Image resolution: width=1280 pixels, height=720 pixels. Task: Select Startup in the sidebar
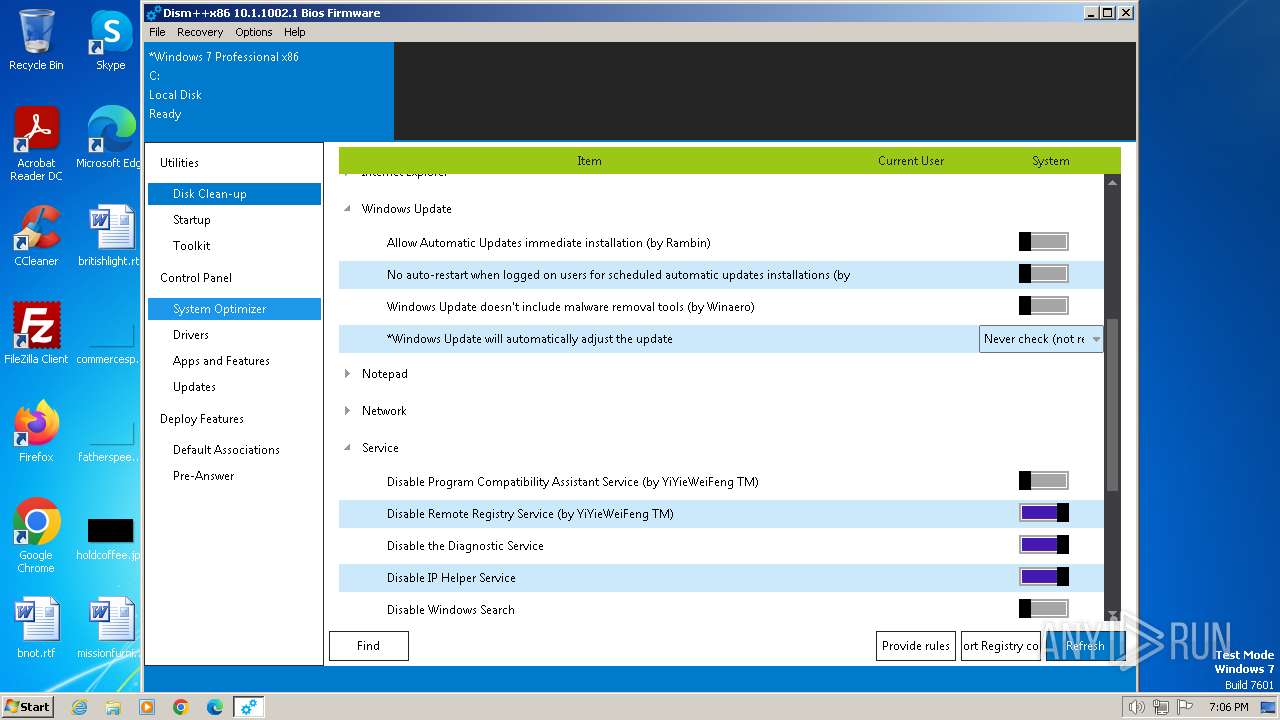(x=192, y=220)
